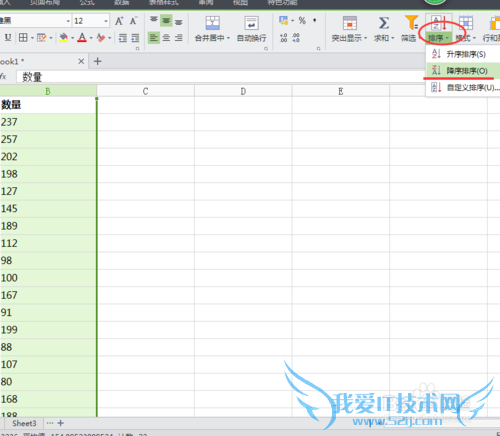Open the font name dropdown
The image size is (500, 436).
coord(68,21)
